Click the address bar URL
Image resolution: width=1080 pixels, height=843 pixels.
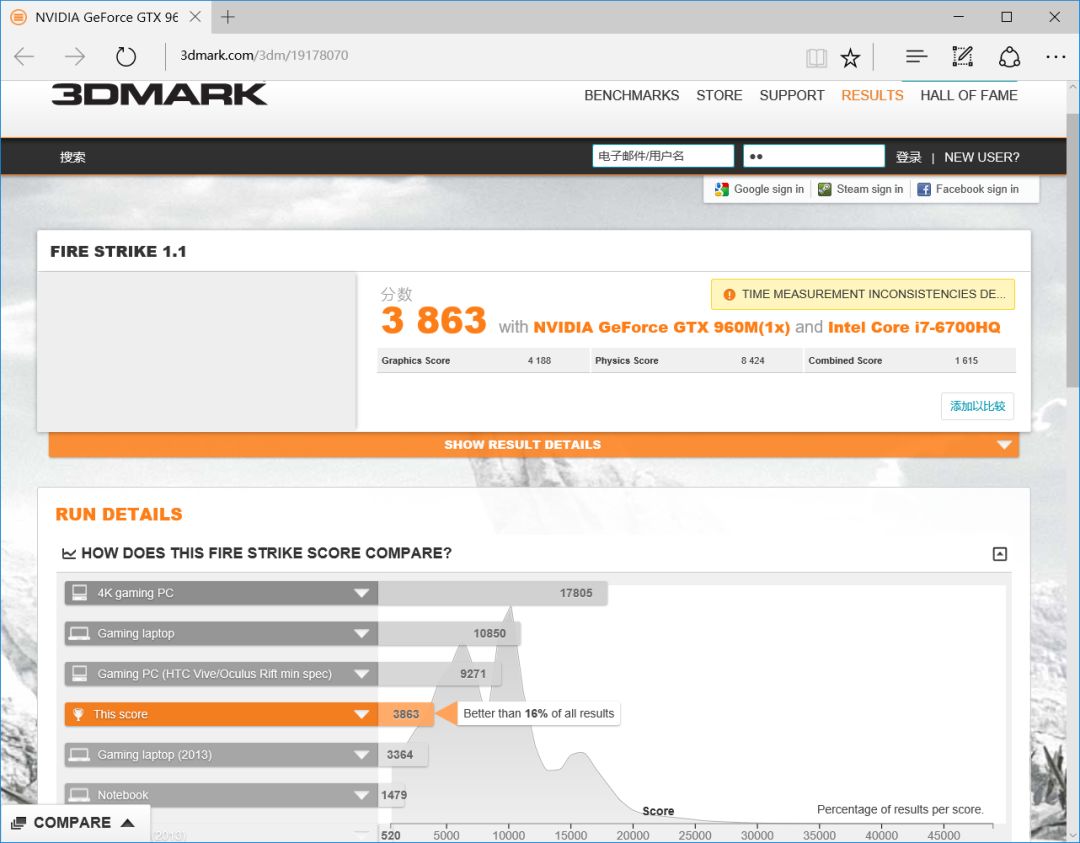coord(264,56)
